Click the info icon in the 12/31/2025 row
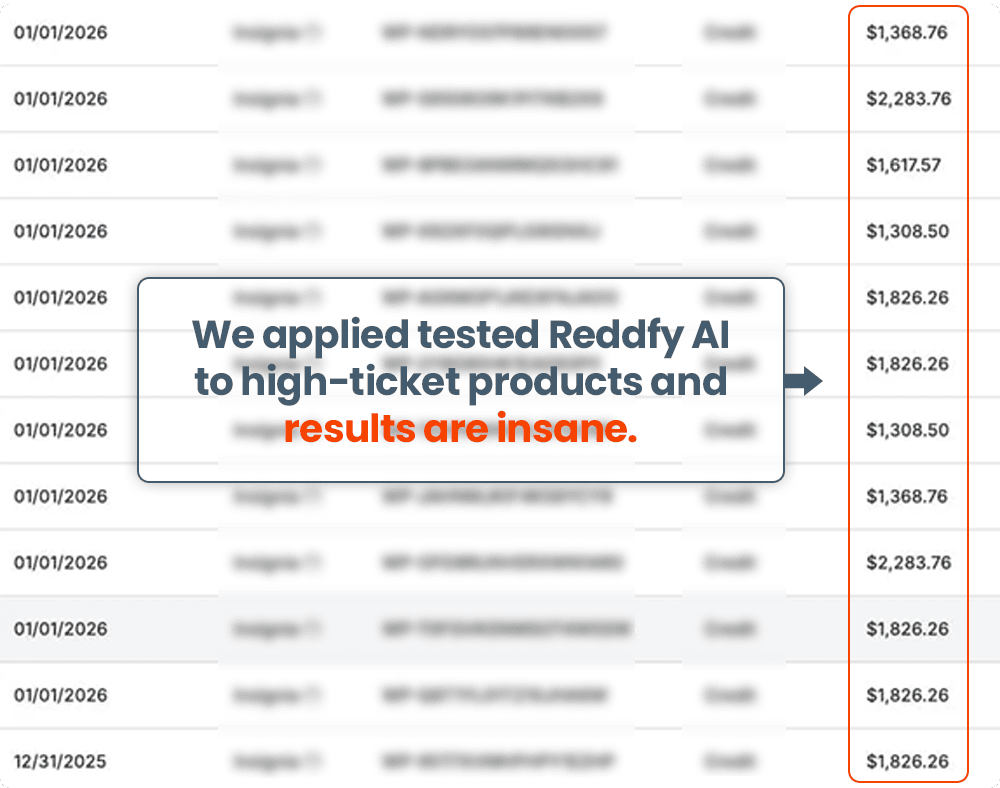The width and height of the screenshot is (1000, 788). tap(312, 761)
